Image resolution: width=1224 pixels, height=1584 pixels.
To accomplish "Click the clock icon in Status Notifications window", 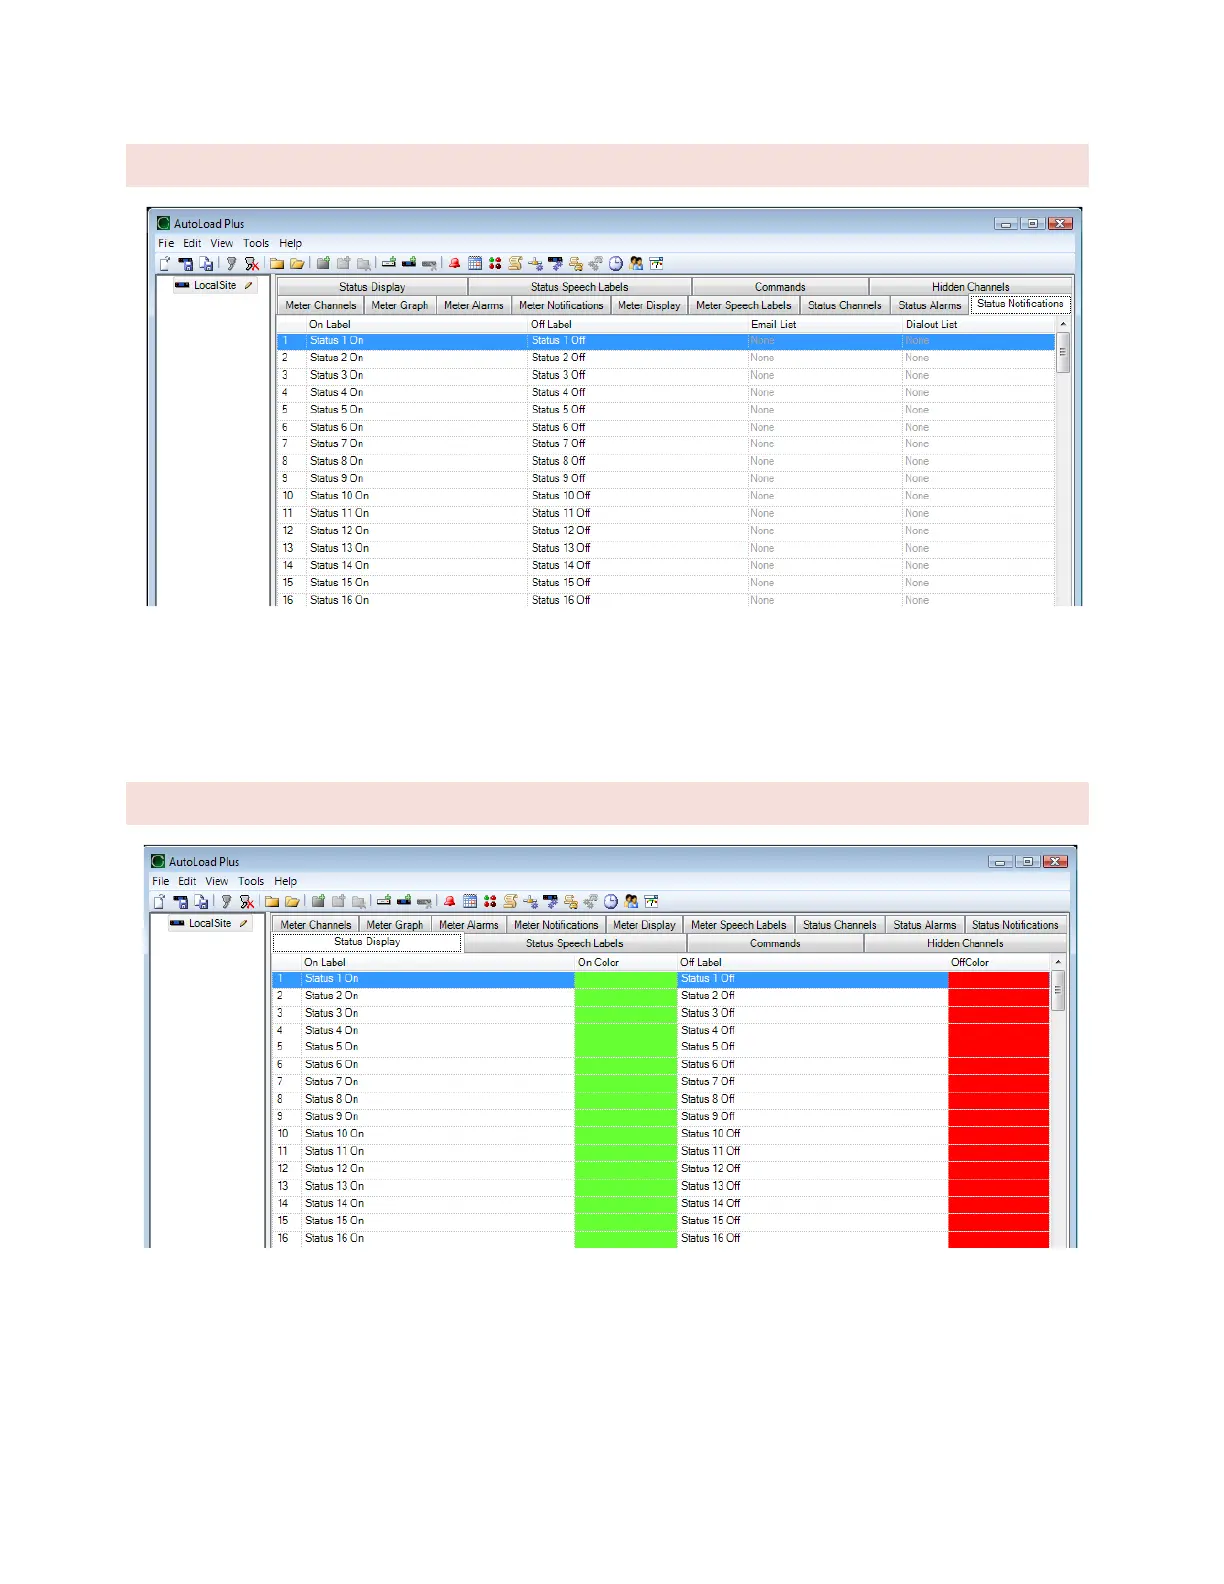I will point(615,264).
